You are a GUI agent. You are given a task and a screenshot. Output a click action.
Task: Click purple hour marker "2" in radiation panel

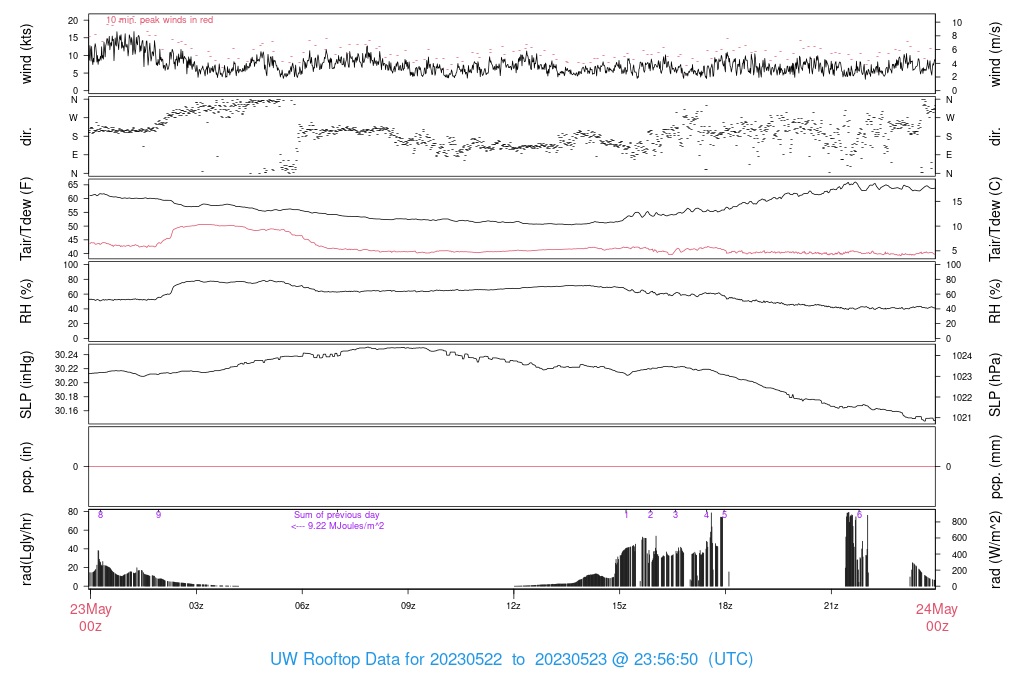click(650, 515)
